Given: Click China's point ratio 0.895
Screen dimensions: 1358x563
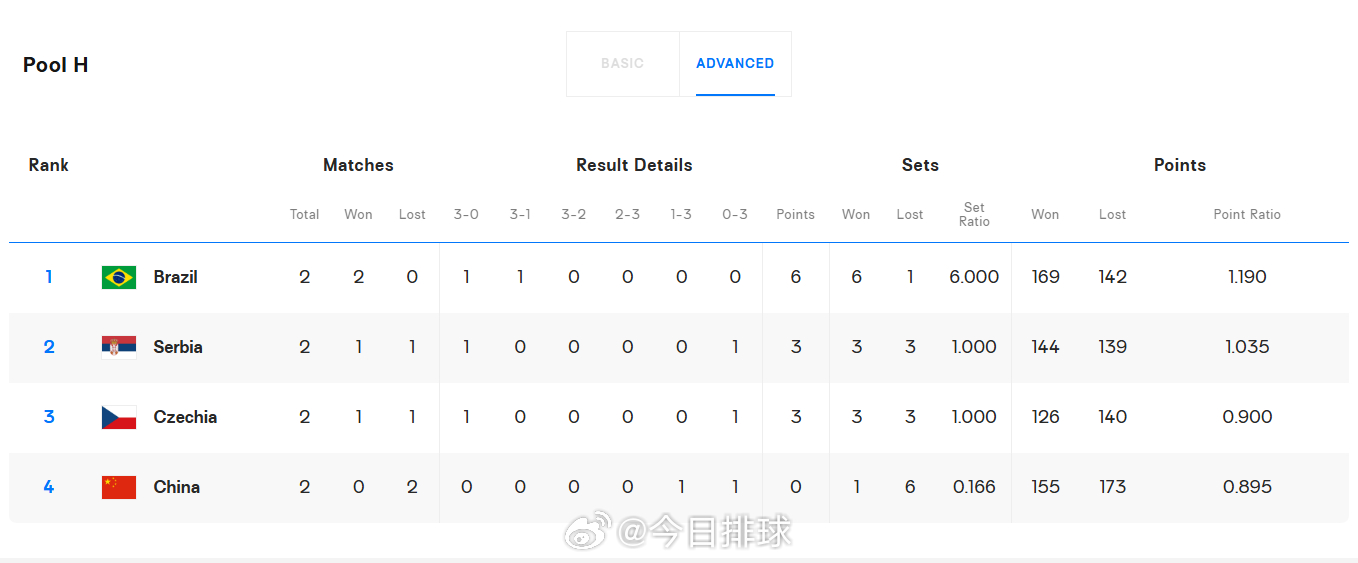Looking at the screenshot, I should (x=1247, y=487).
